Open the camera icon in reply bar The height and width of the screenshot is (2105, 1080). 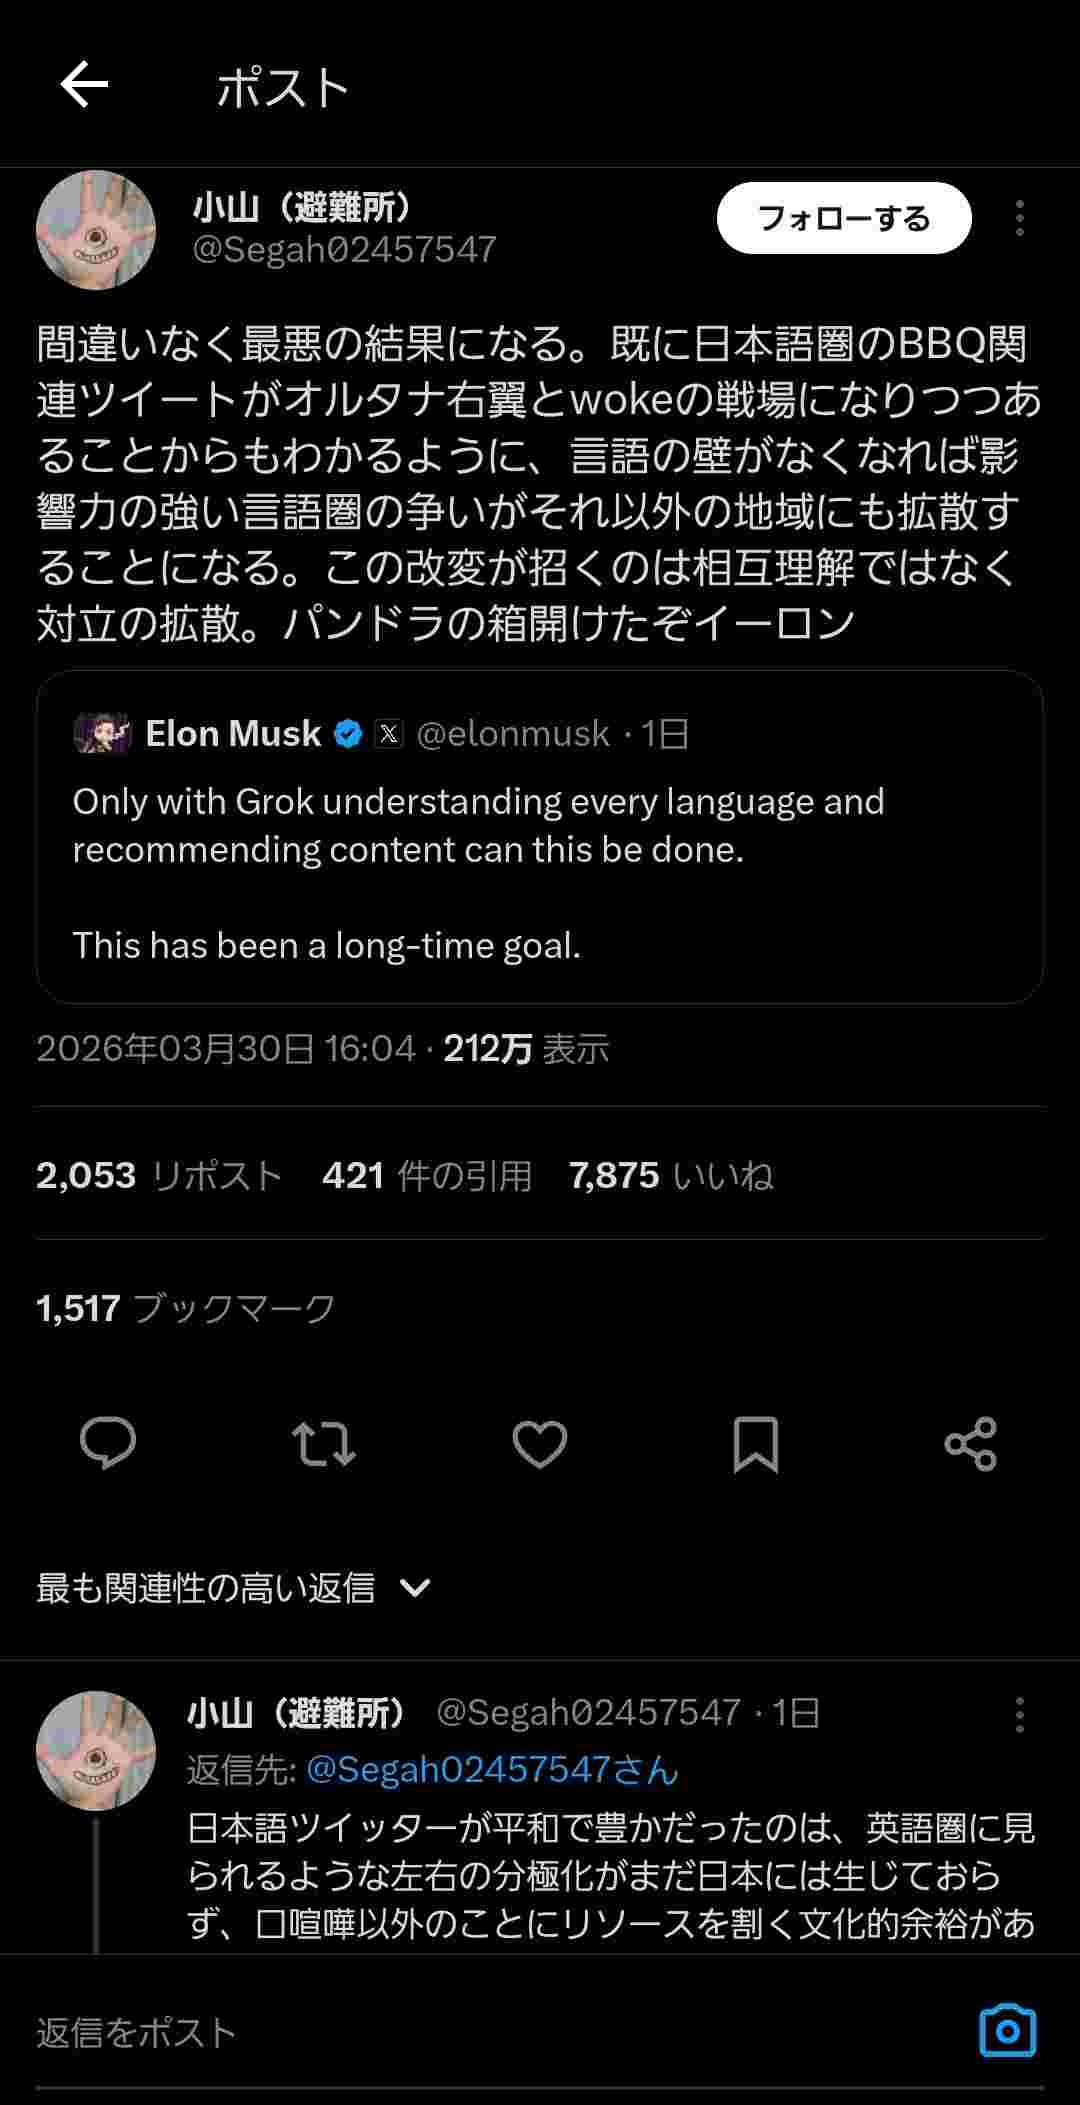point(1007,2031)
